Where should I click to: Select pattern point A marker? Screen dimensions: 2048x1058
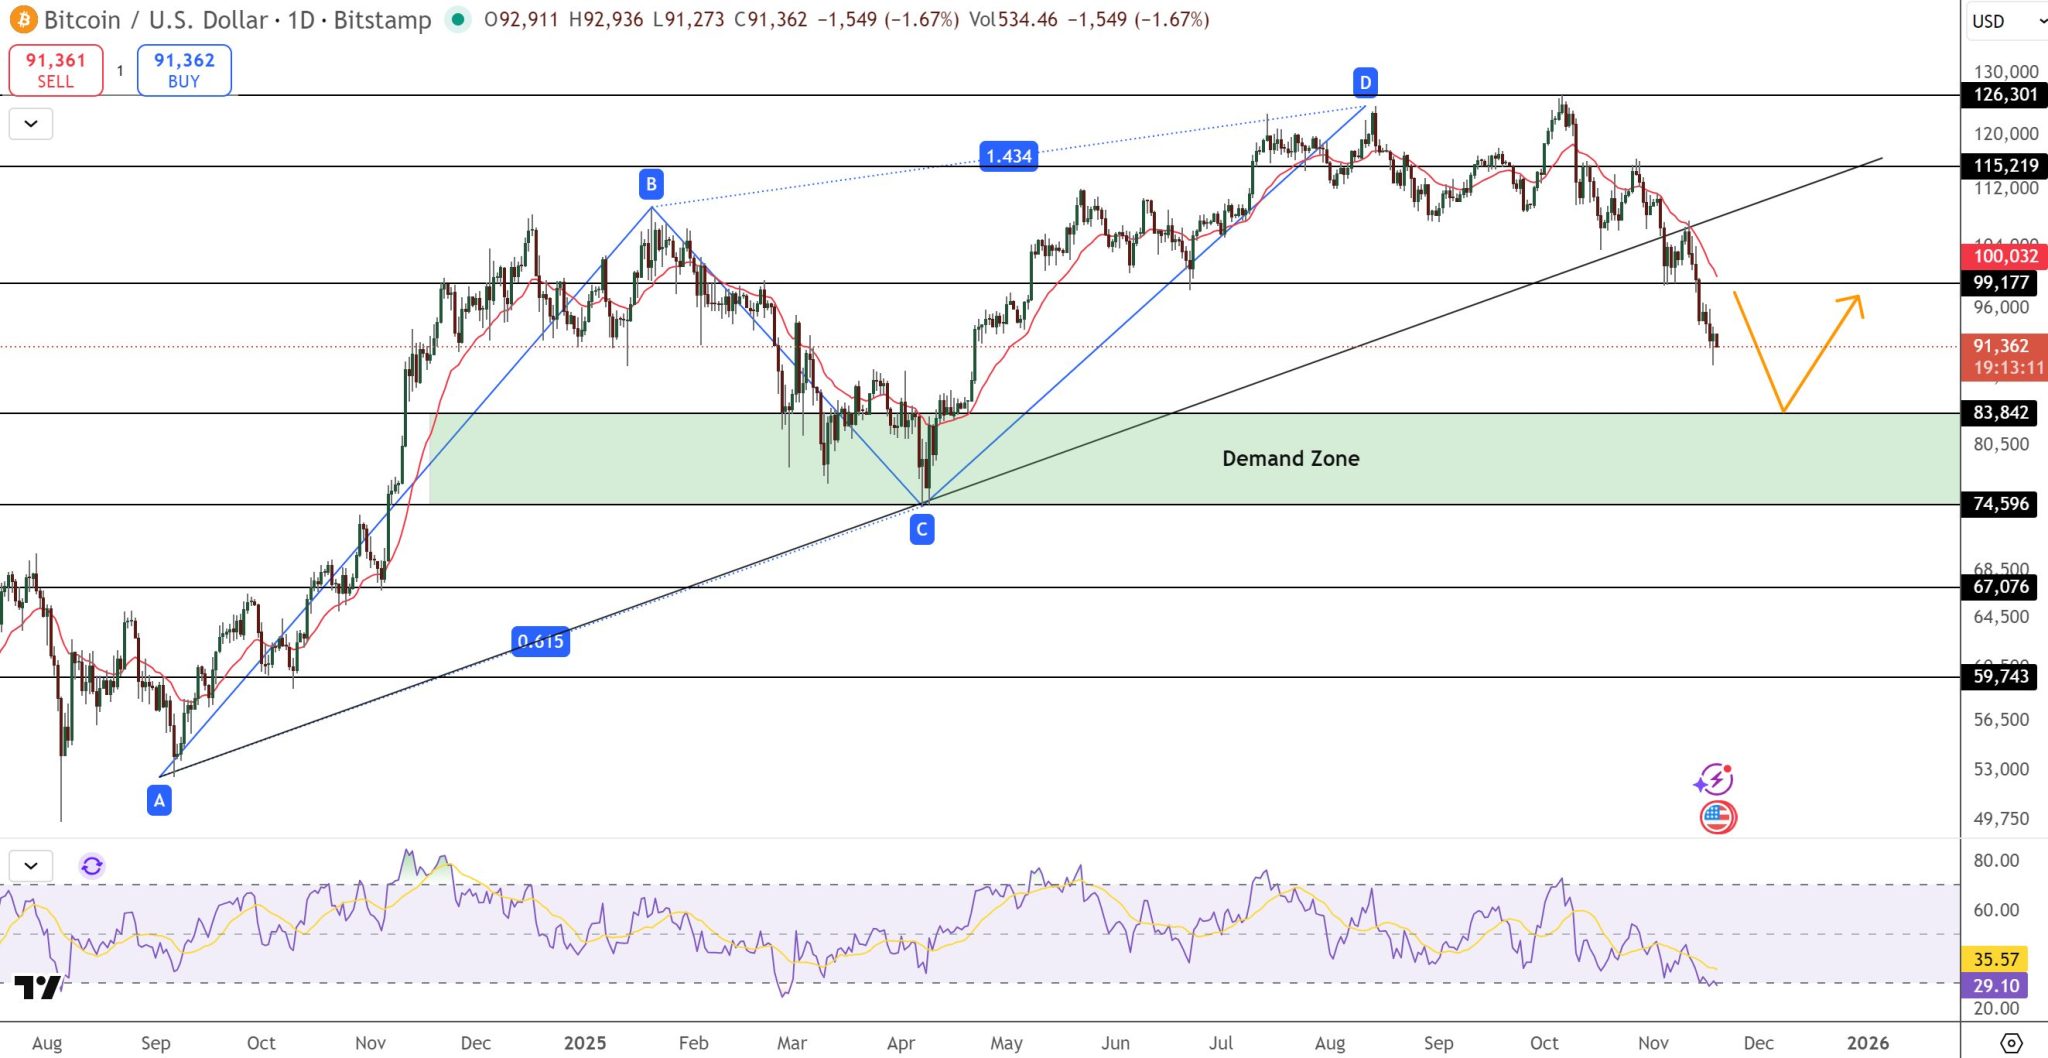coord(159,800)
